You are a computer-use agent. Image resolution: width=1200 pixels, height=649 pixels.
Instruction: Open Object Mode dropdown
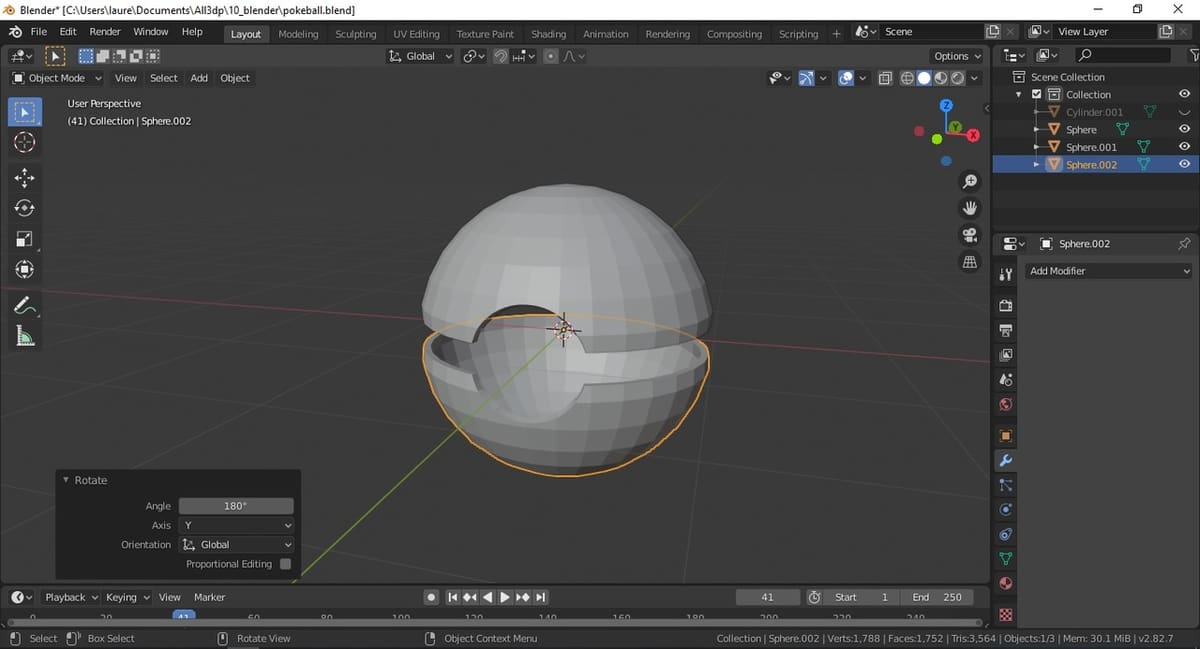click(x=57, y=78)
